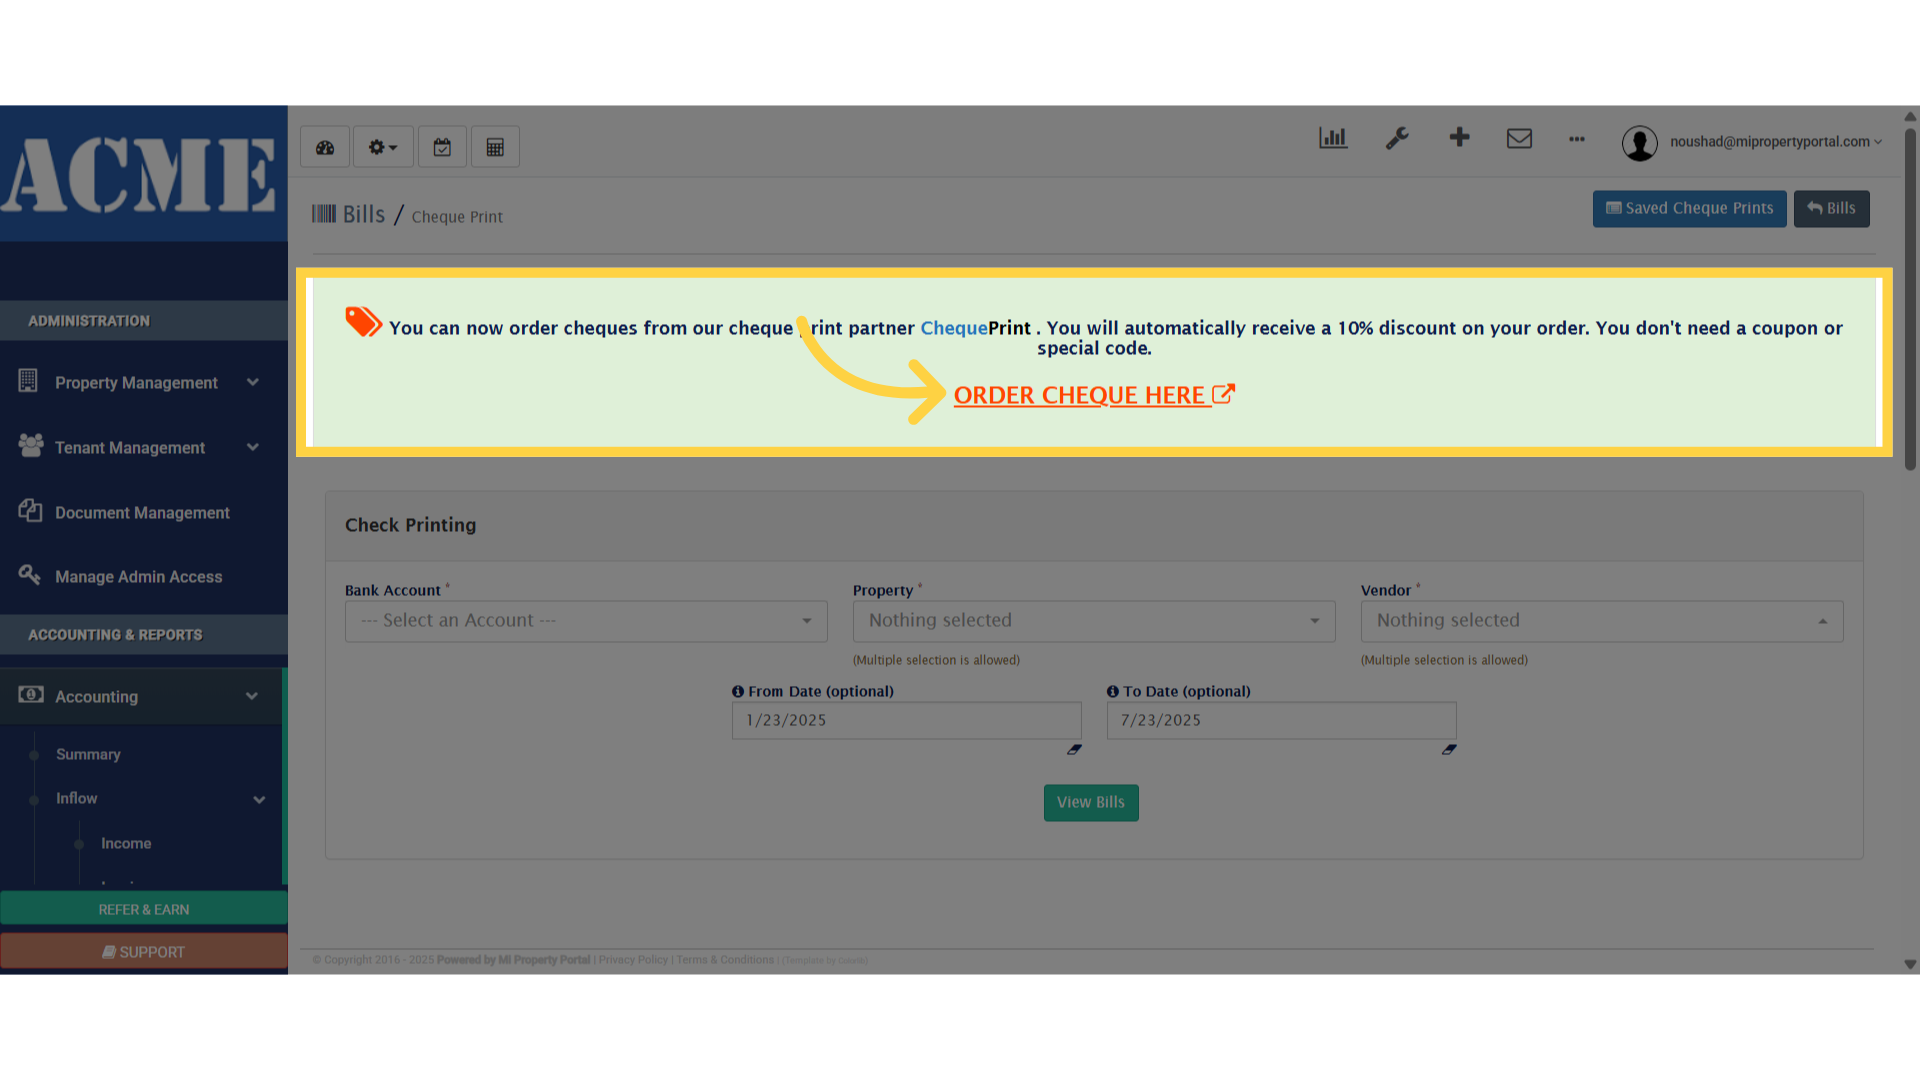Open the Bank Account select dropdown
Image resolution: width=1920 pixels, height=1080 pixels.
click(x=586, y=621)
